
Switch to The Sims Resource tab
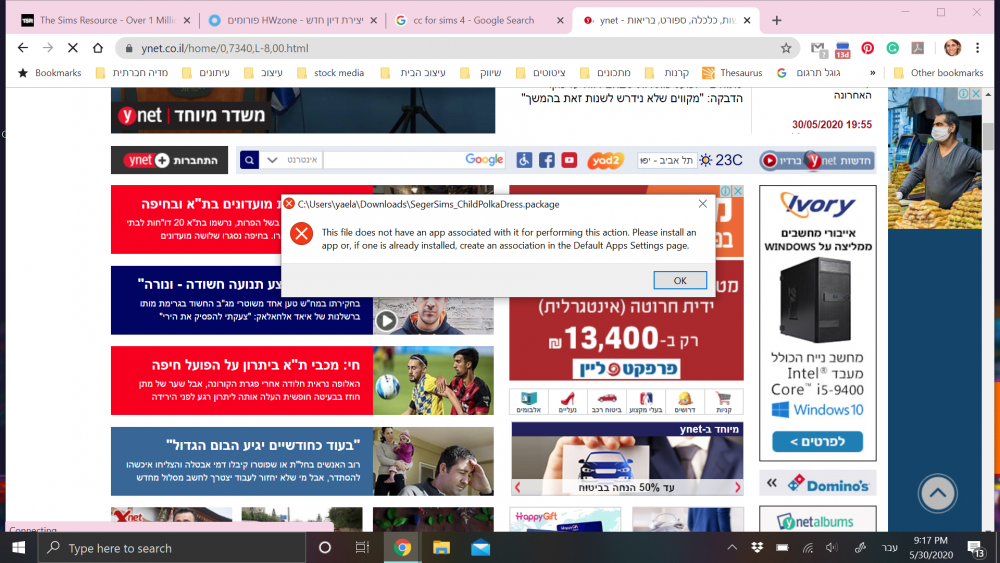[x=106, y=20]
